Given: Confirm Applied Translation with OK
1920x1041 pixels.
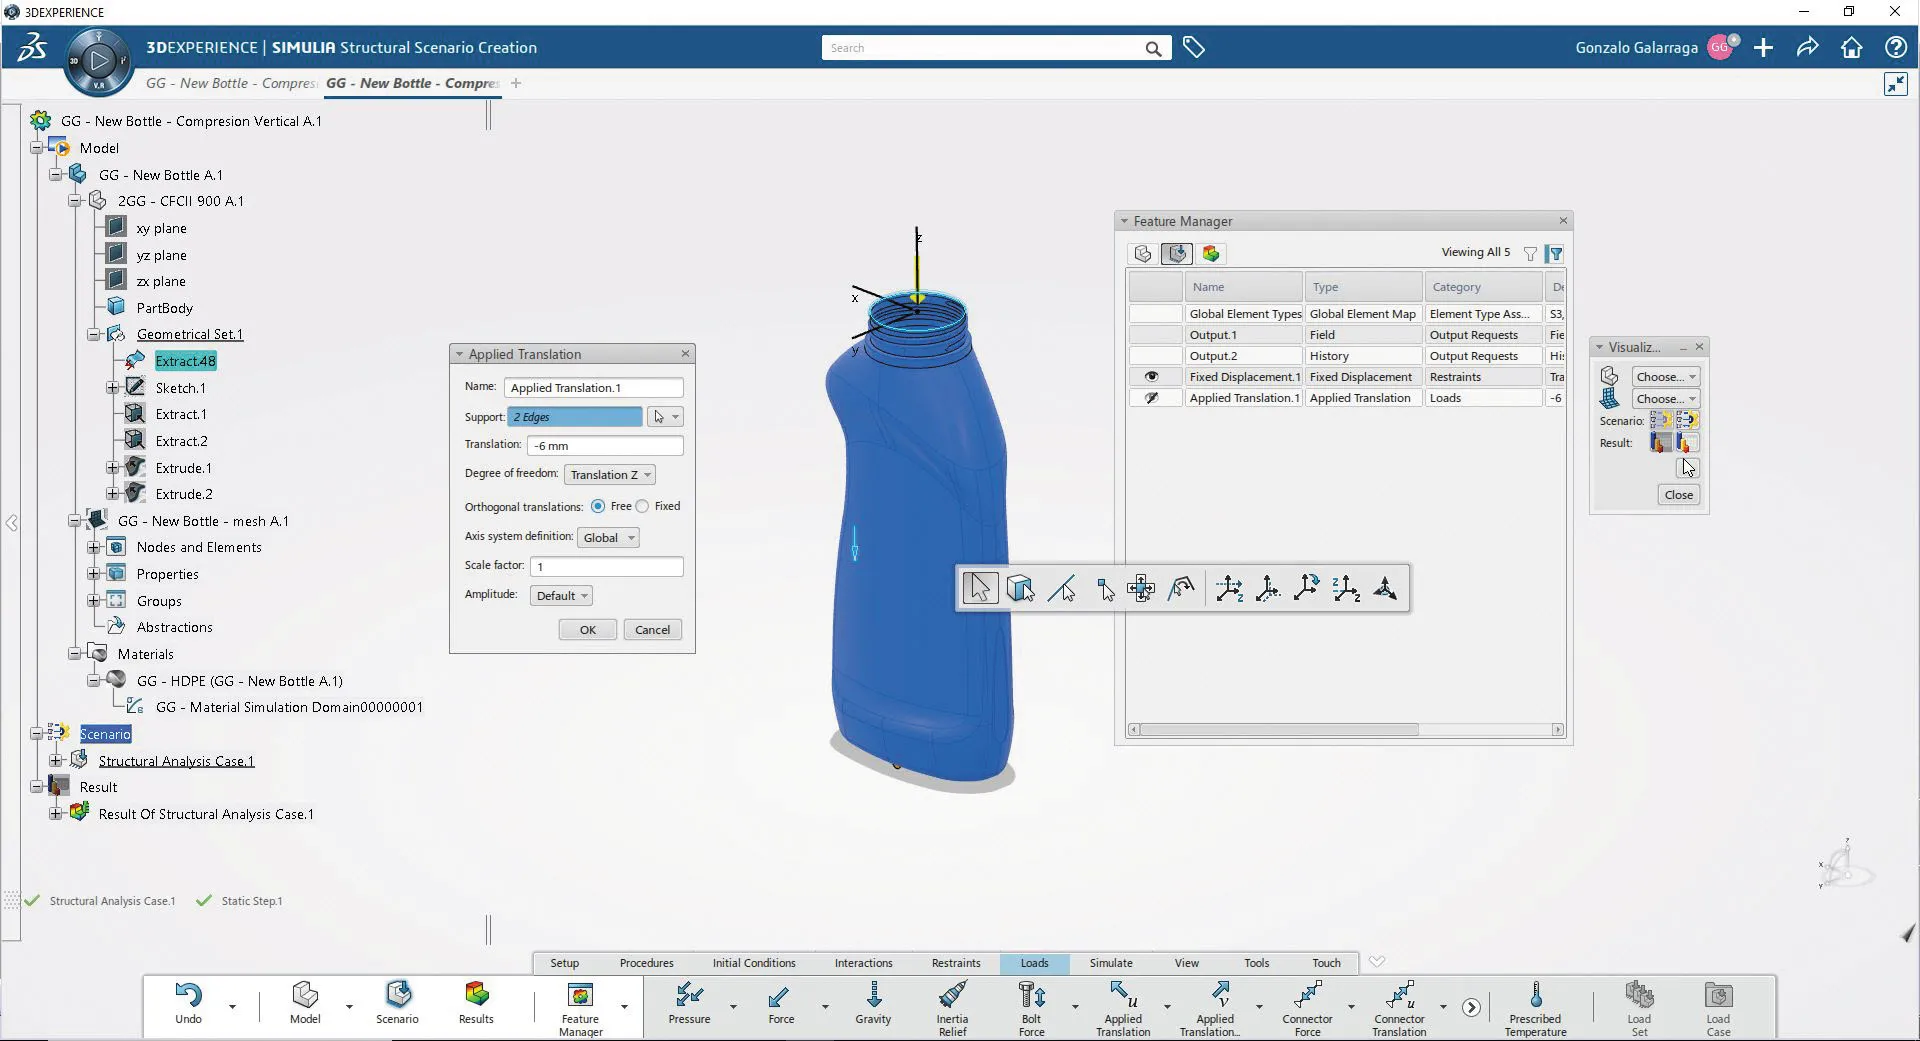Looking at the screenshot, I should pos(587,629).
